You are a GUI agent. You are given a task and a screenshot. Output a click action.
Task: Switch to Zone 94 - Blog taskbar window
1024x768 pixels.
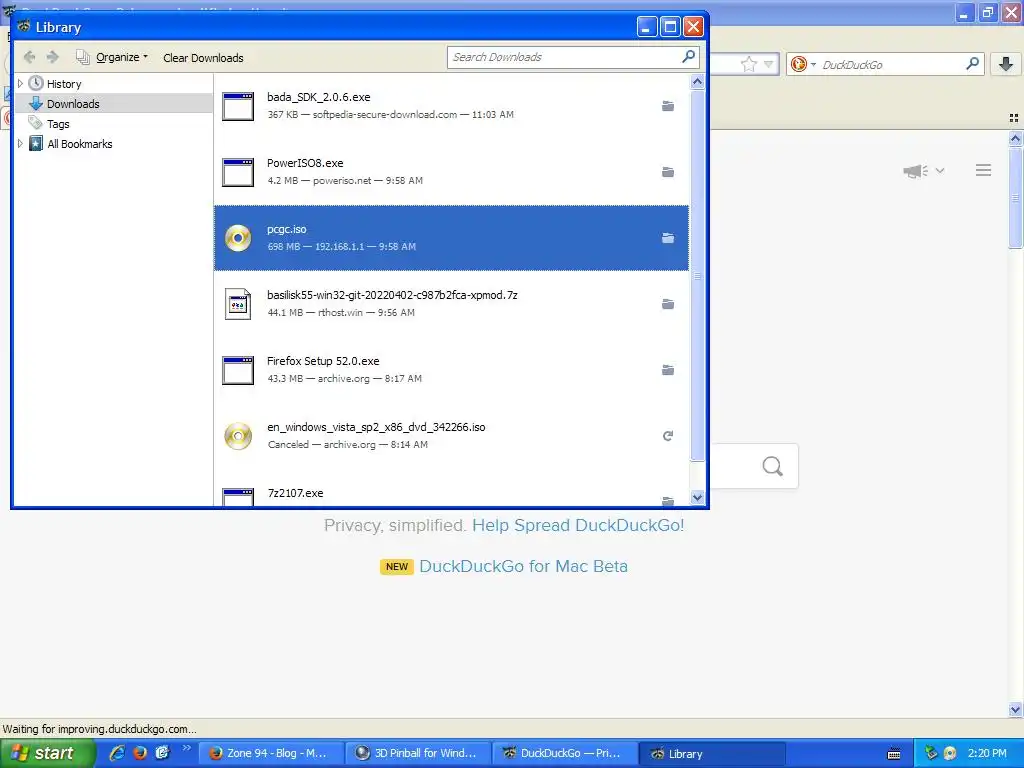[x=269, y=753]
